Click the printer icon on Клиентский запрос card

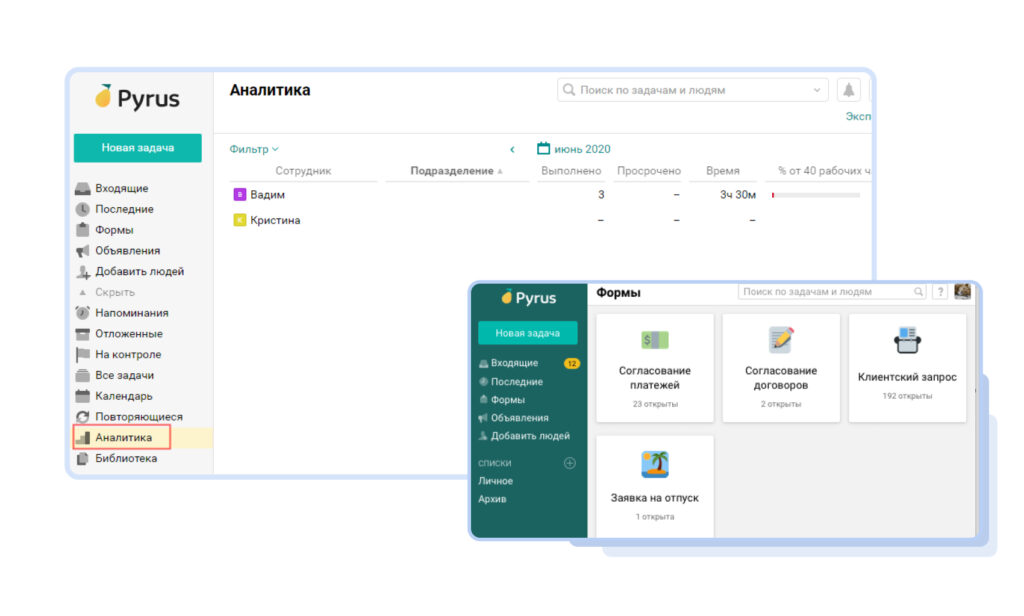[907, 340]
